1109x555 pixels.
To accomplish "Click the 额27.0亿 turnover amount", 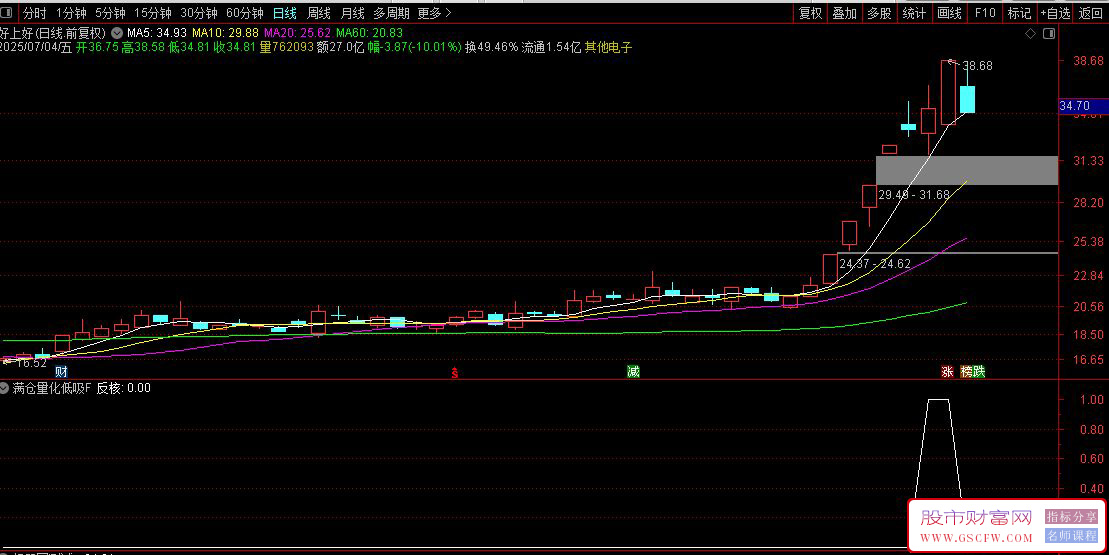I will pos(340,47).
